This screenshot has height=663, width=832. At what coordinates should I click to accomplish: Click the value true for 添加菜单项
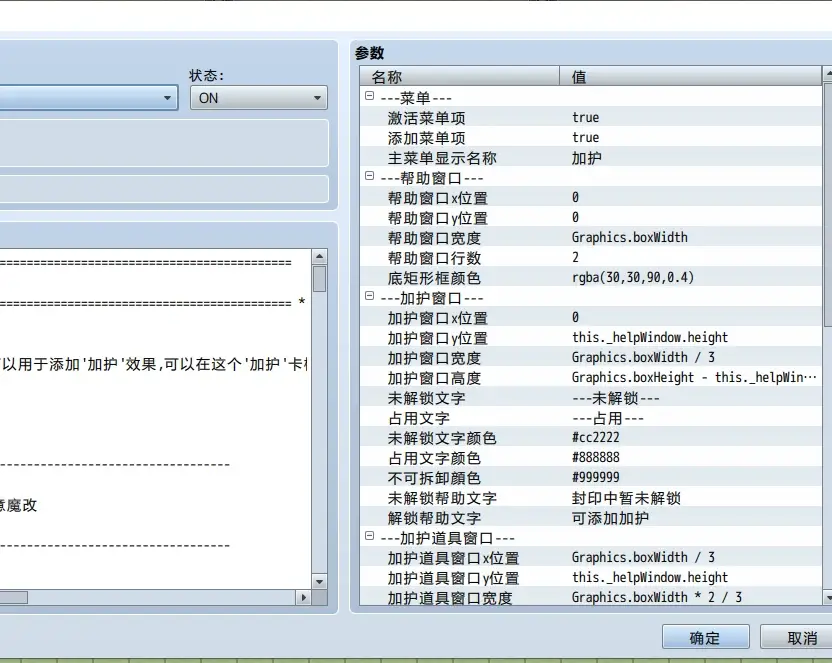point(586,137)
